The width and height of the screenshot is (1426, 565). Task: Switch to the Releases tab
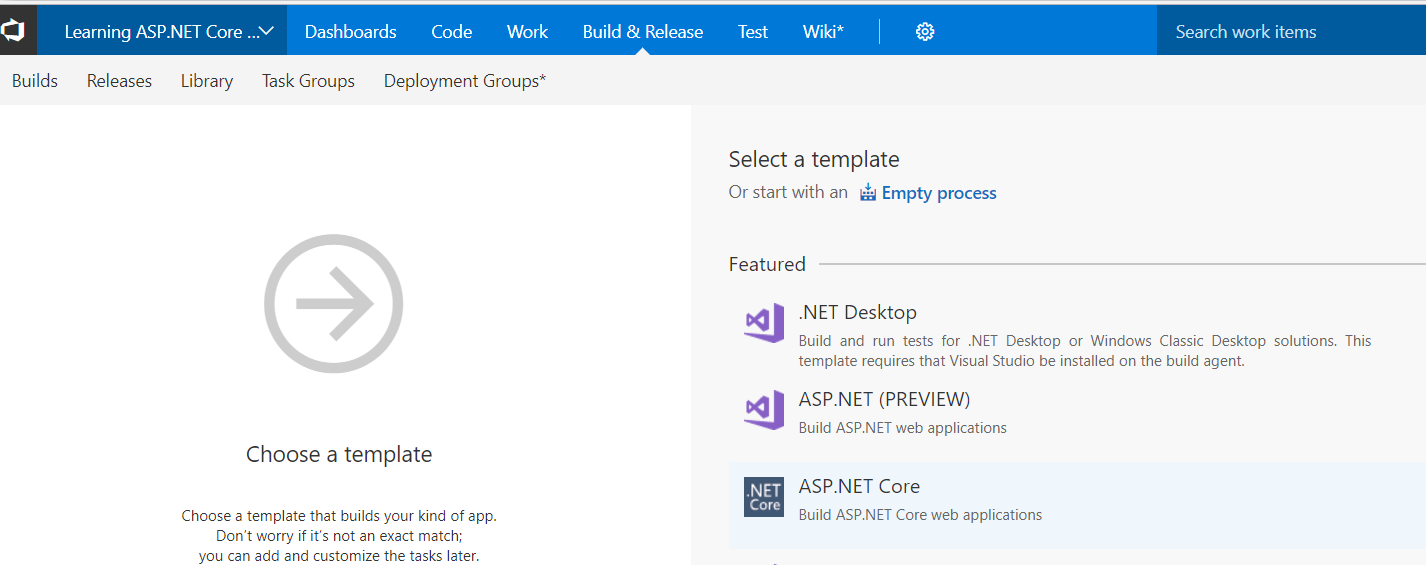[x=119, y=81]
